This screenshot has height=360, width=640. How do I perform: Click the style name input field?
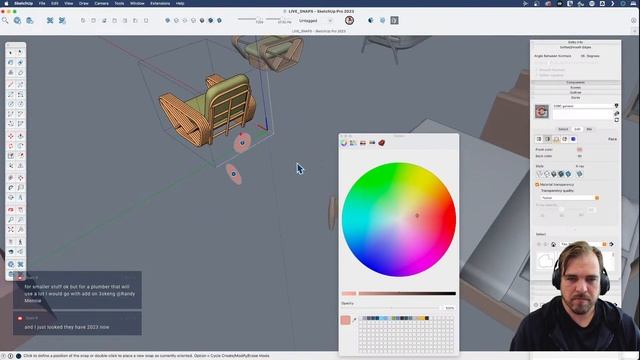583,106
